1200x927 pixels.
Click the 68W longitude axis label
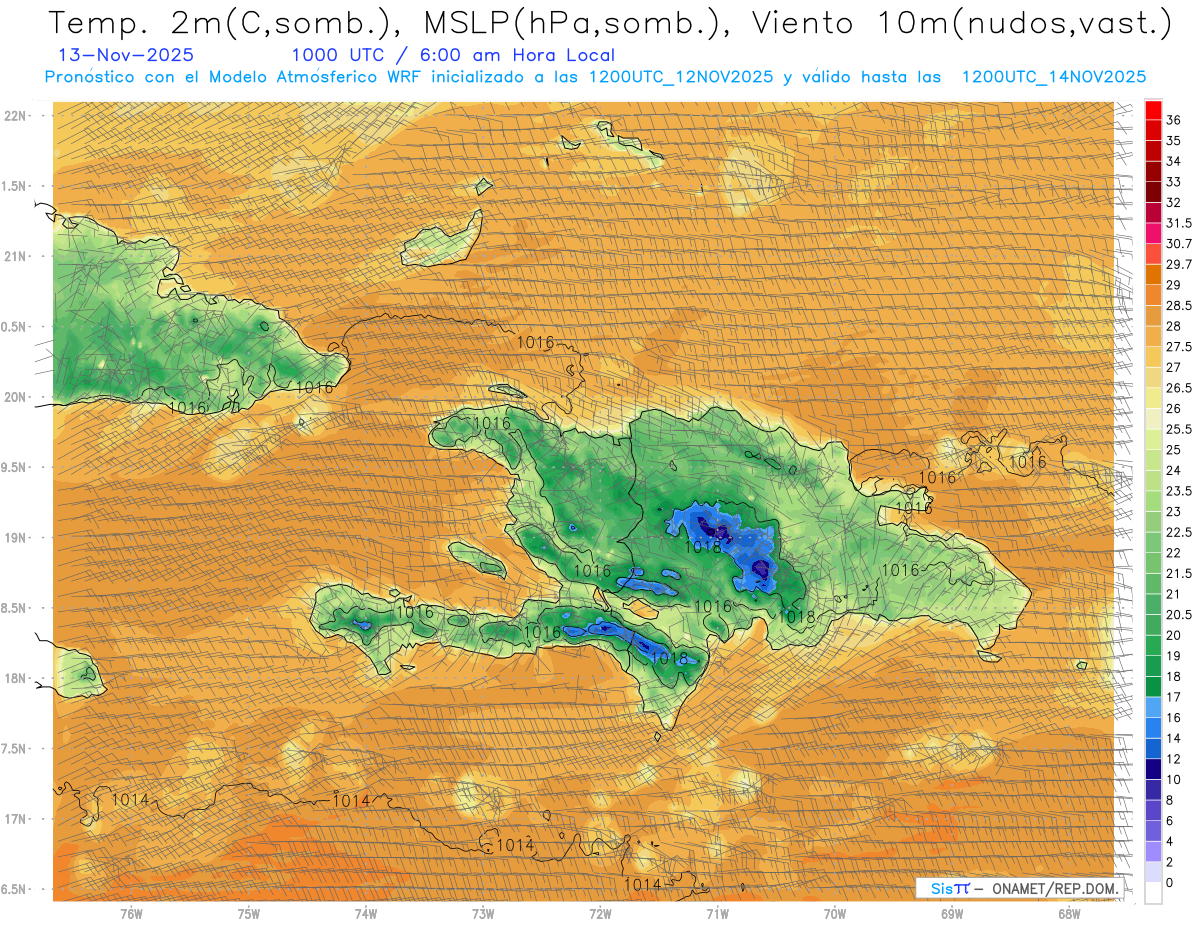point(1068,914)
